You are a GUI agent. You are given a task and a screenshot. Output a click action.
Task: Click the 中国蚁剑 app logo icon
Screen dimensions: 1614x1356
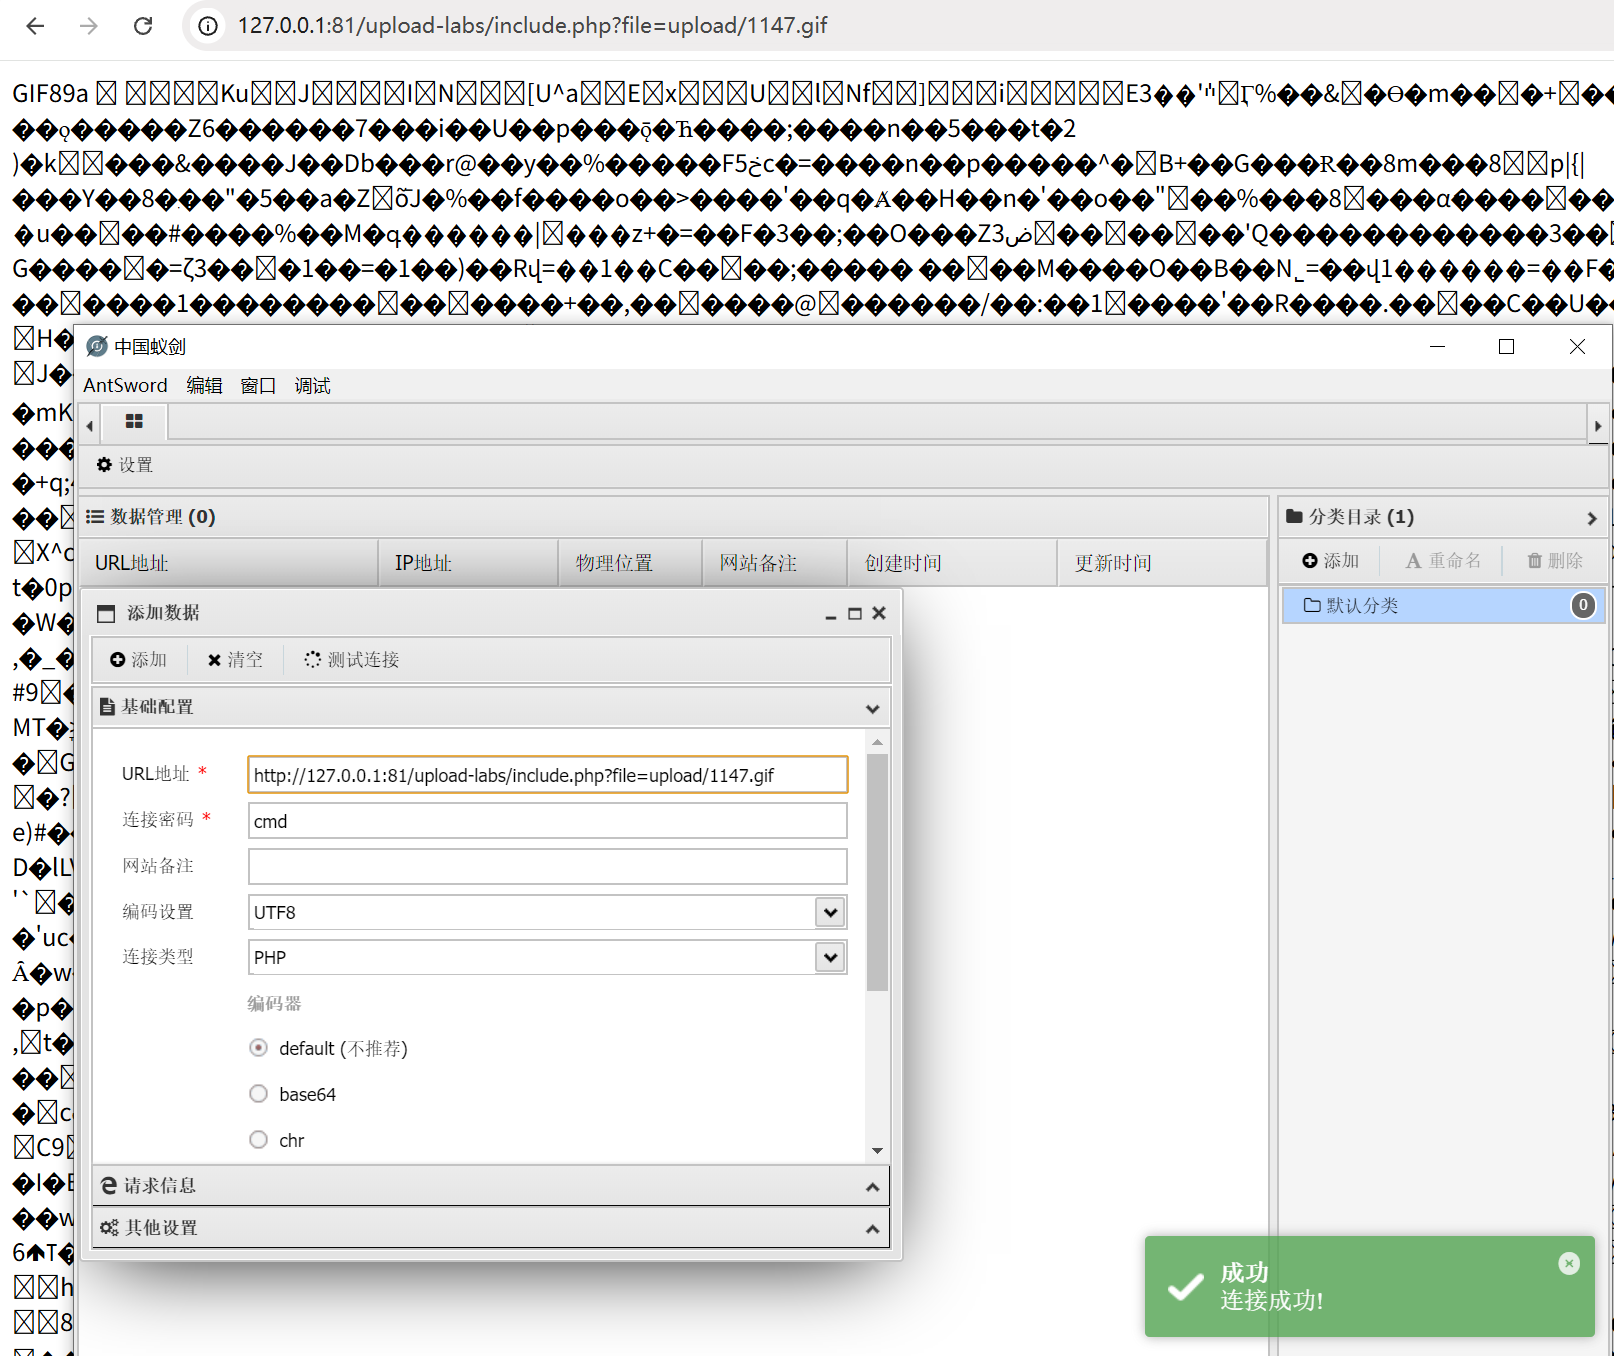pos(97,347)
